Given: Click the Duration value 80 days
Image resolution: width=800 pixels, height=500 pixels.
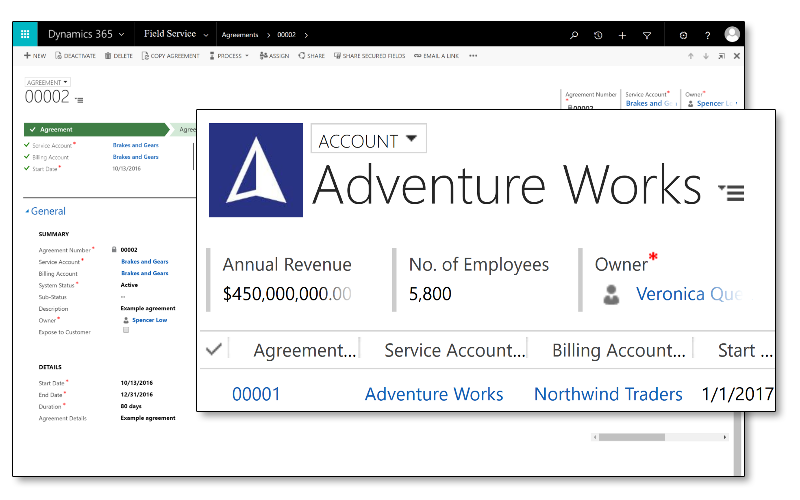Looking at the screenshot, I should tap(131, 406).
